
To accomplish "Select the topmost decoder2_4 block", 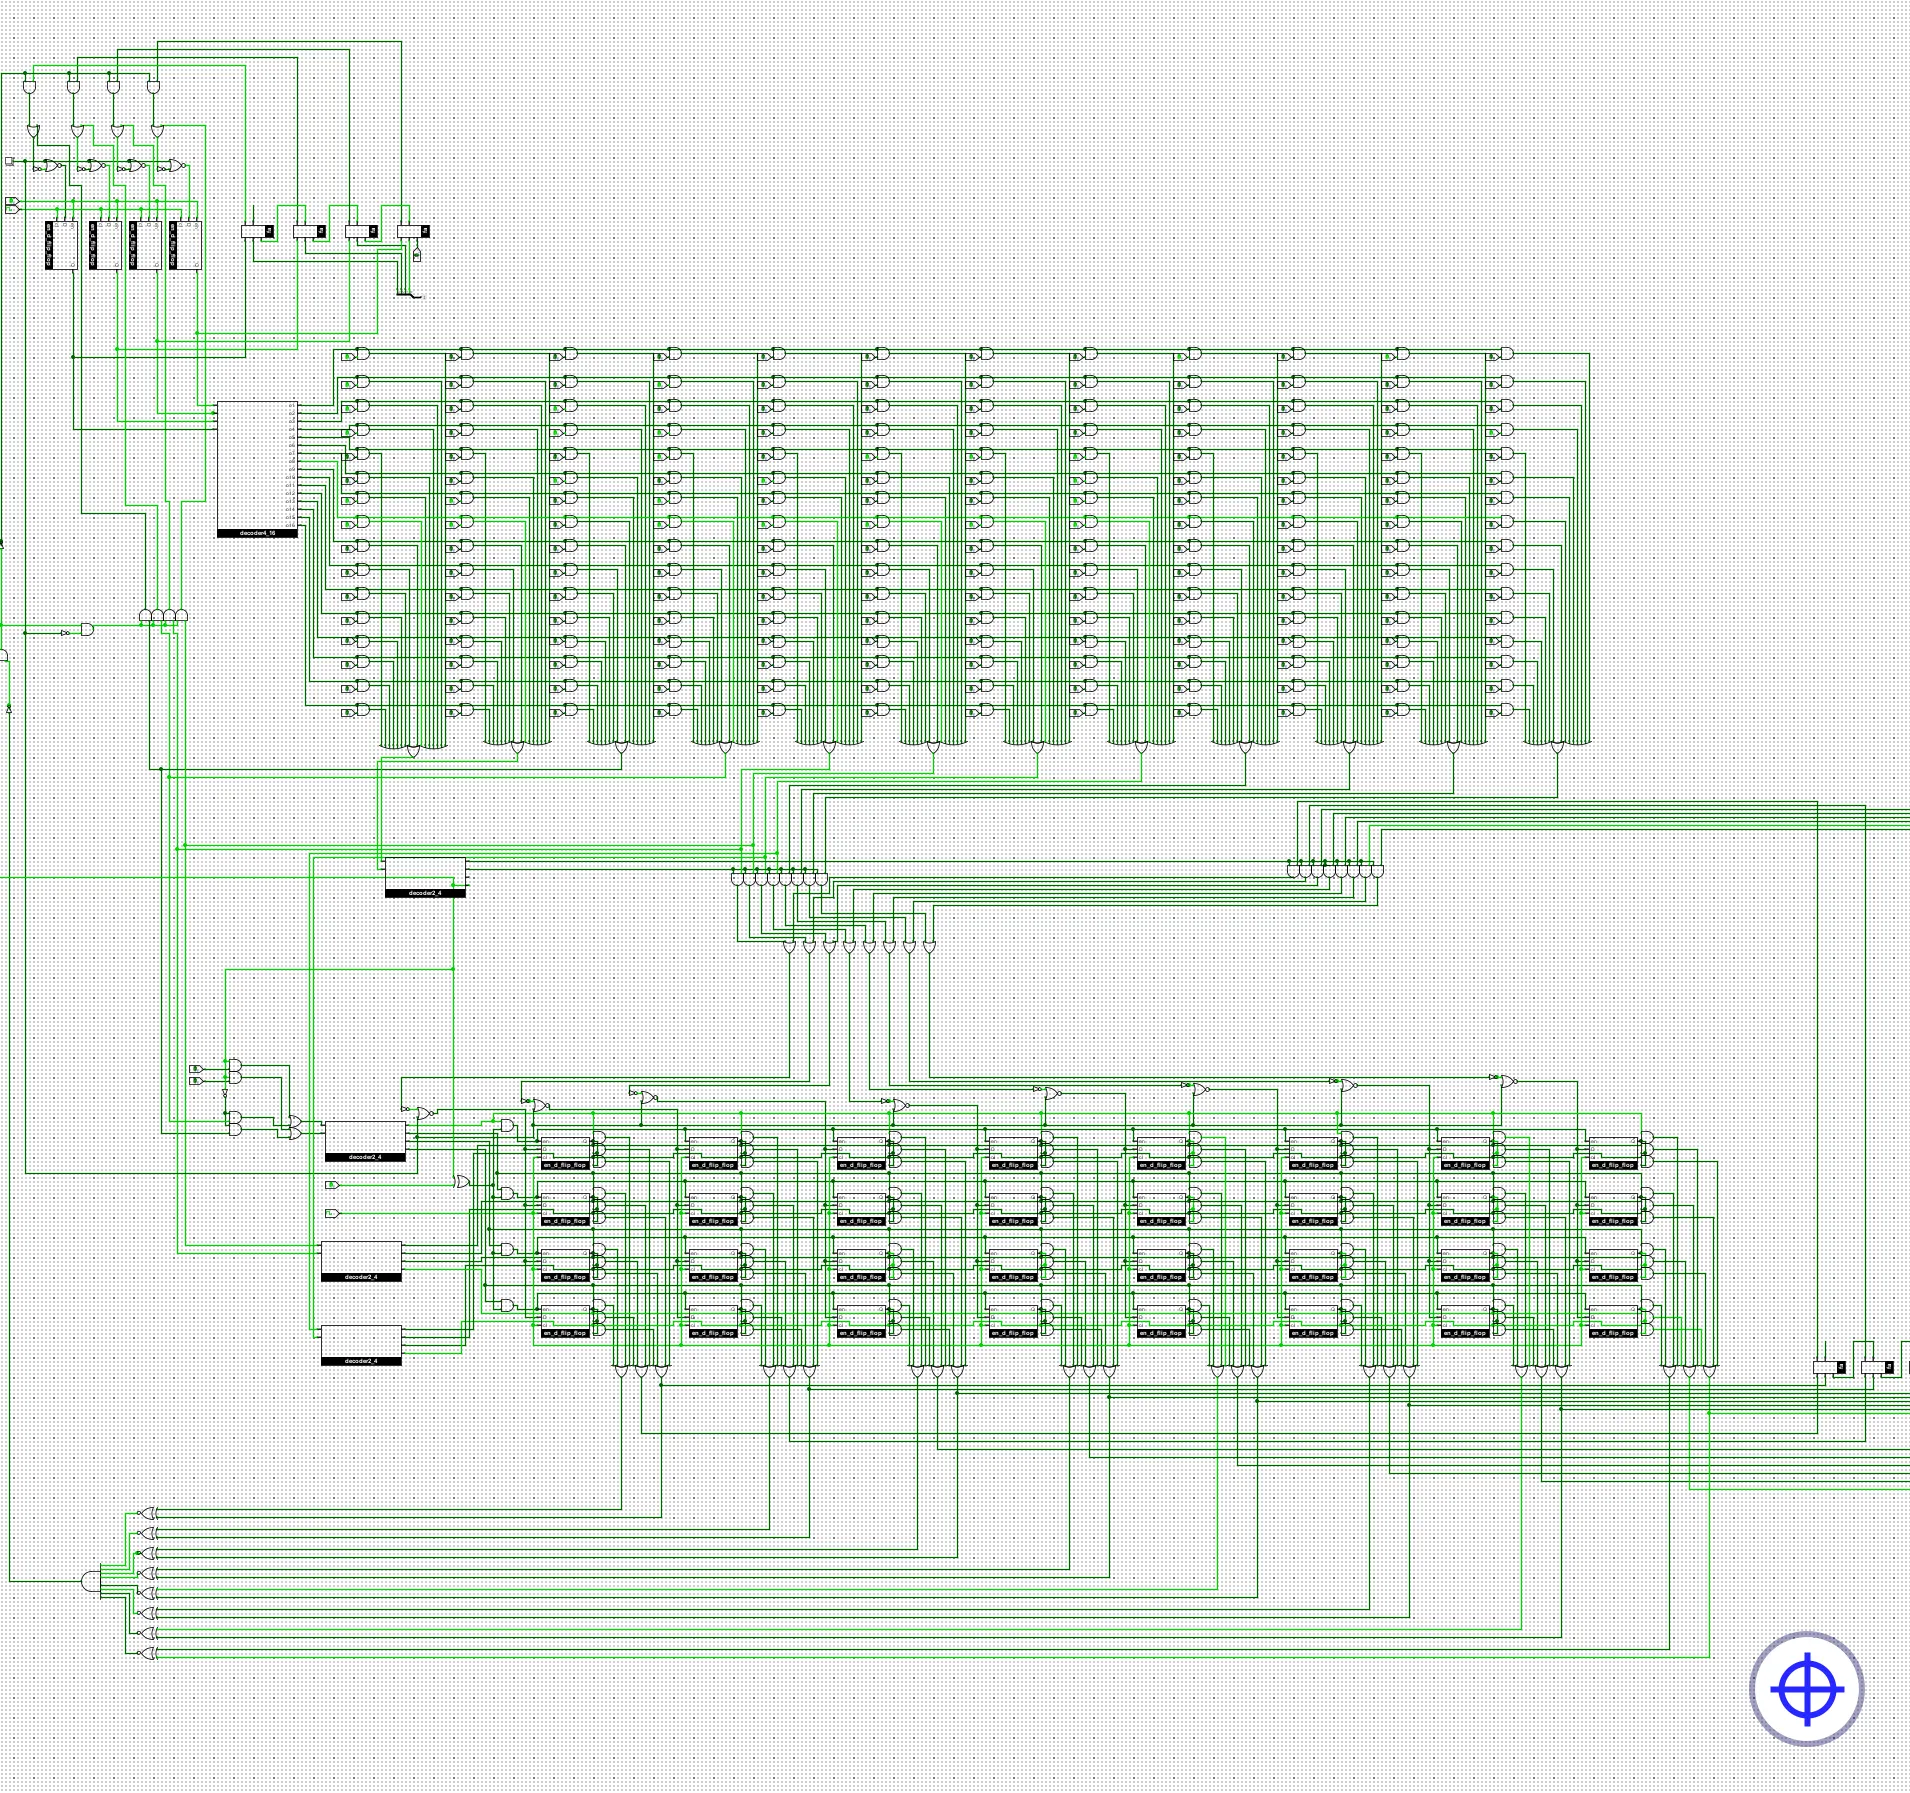I will (x=424, y=876).
